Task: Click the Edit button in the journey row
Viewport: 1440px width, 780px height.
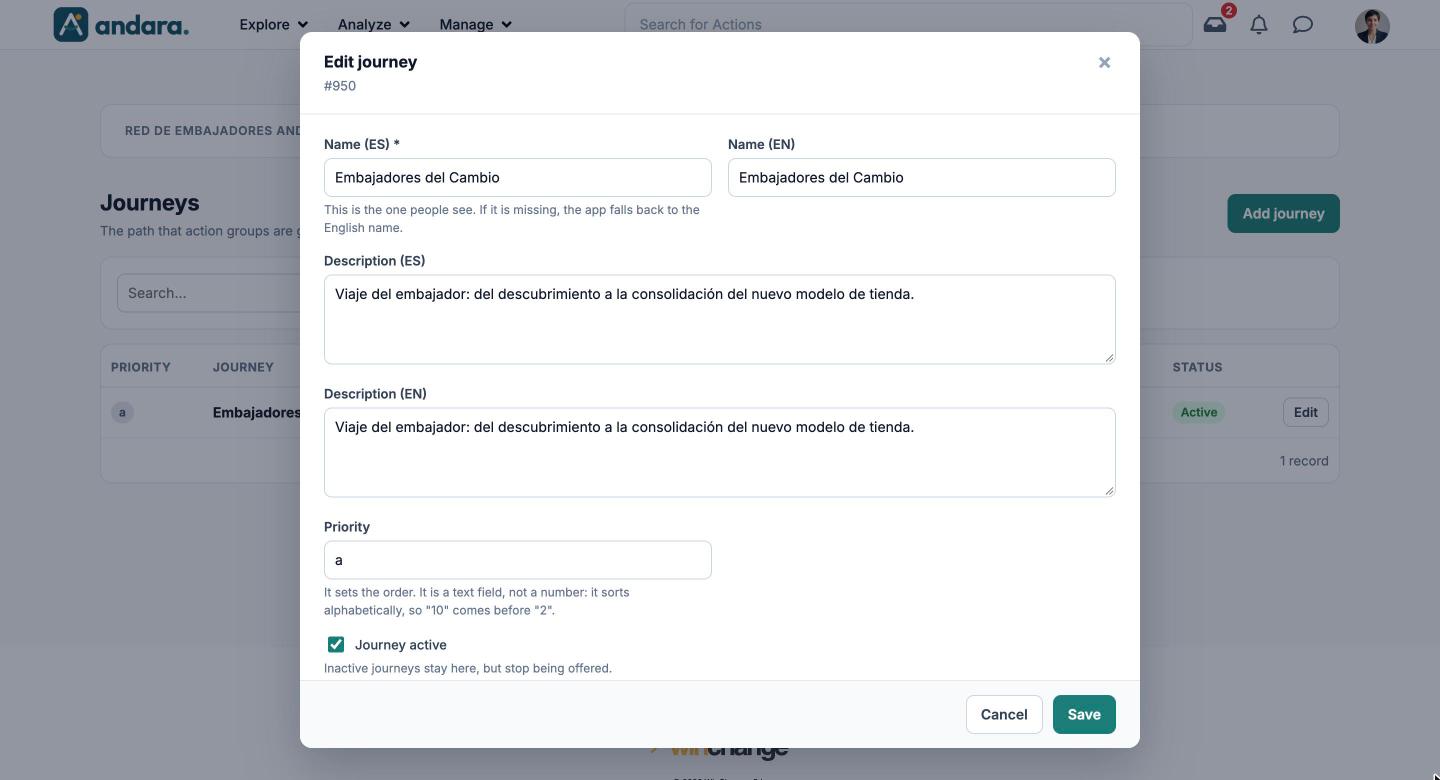Action: pyautogui.click(x=1306, y=413)
